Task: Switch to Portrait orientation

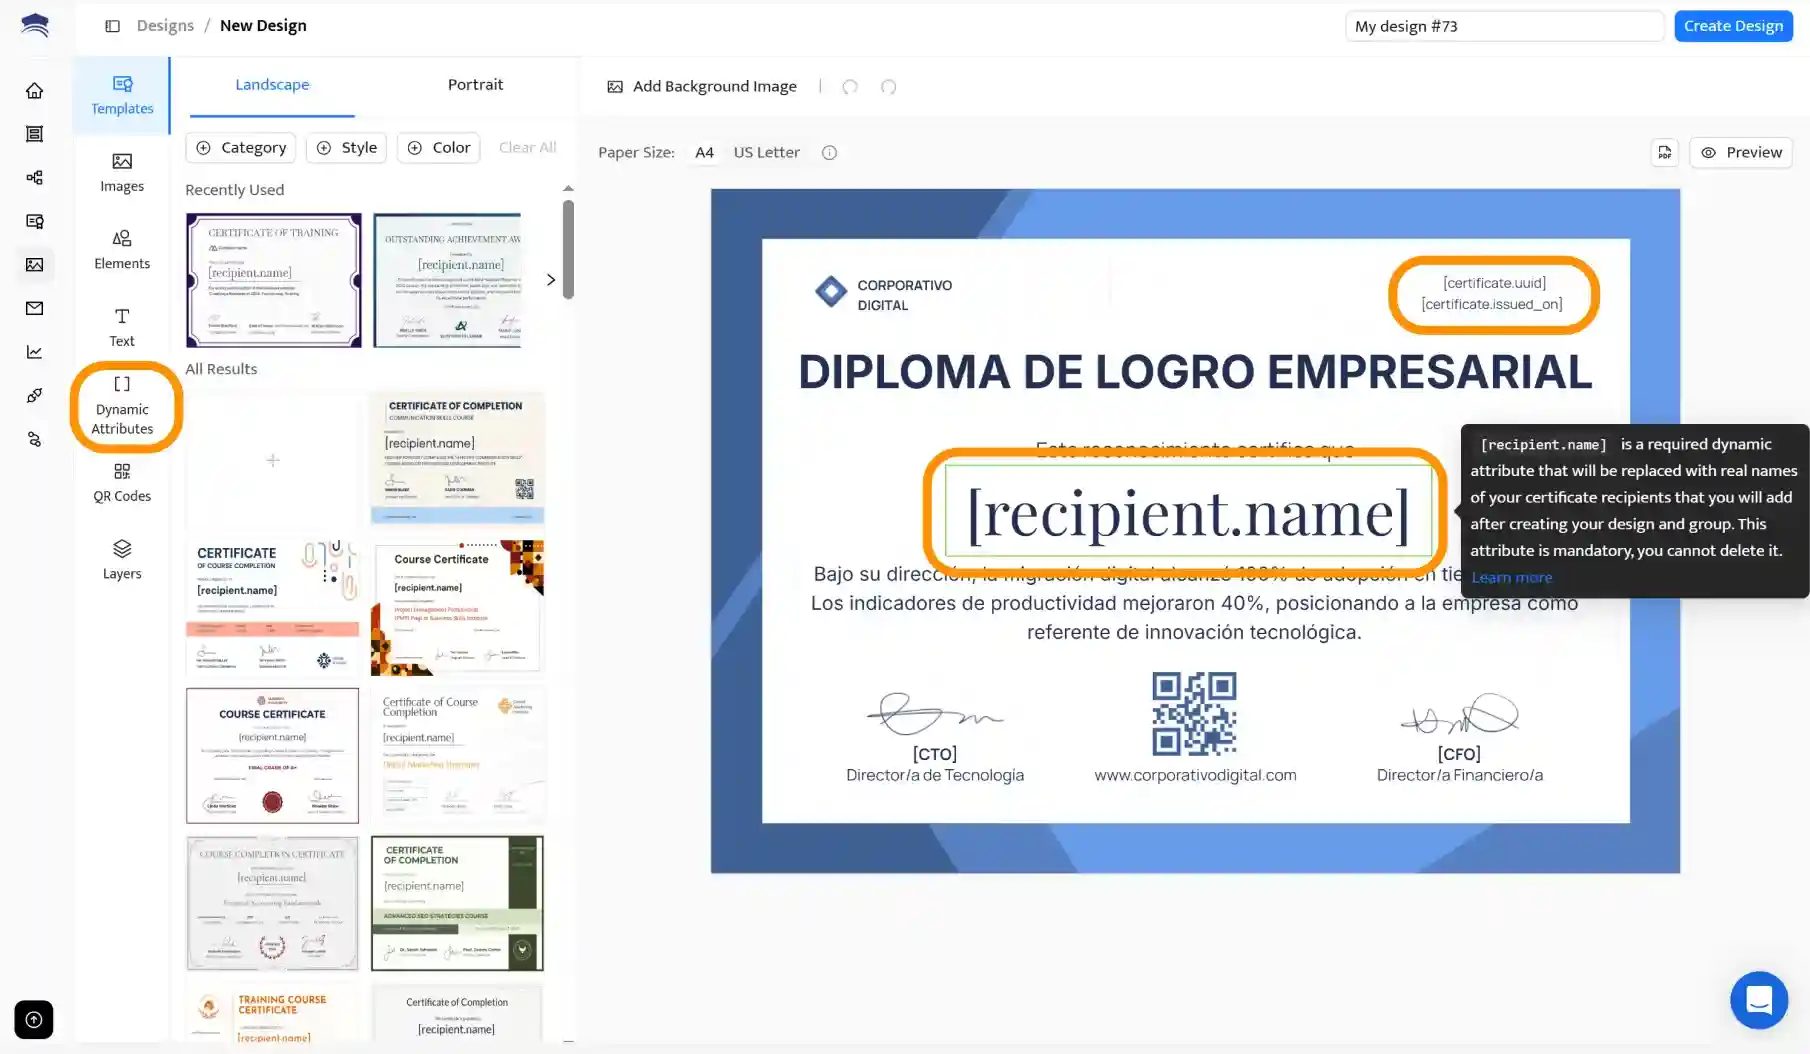Action: tap(475, 84)
